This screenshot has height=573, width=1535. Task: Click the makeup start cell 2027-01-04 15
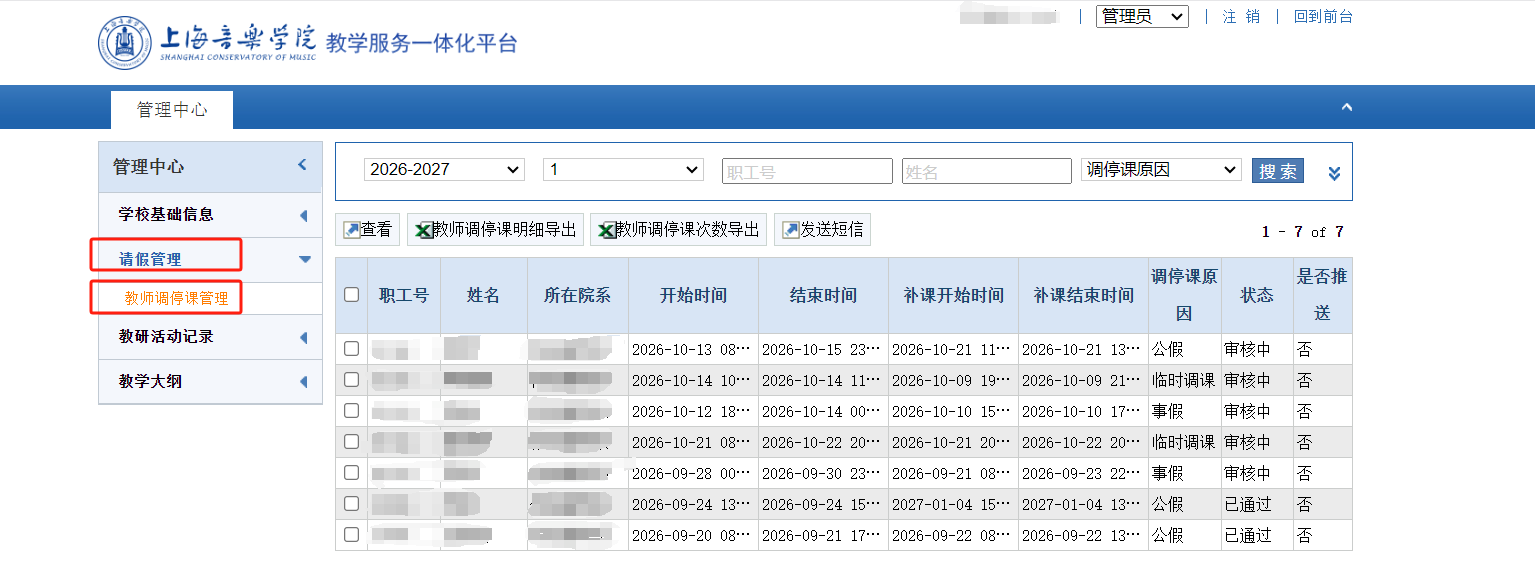[x=953, y=505]
